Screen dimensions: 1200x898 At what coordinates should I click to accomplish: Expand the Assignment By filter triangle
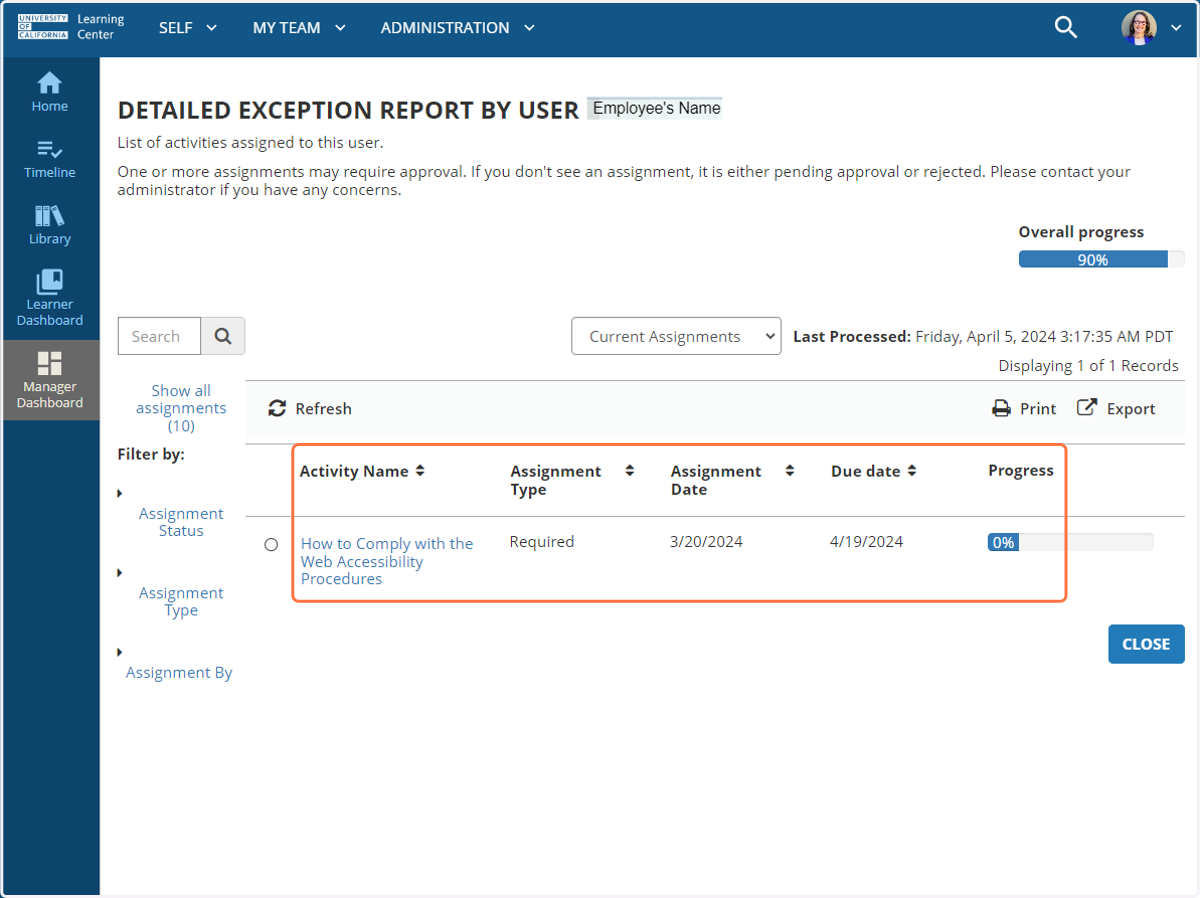click(x=120, y=652)
